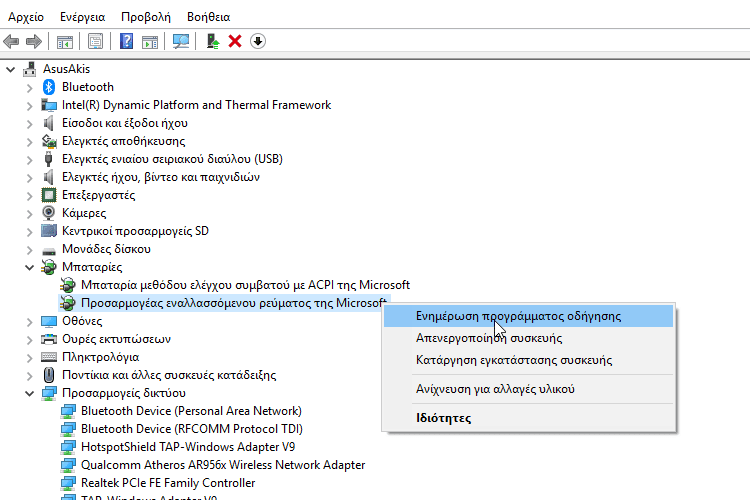Select the Ελεγκτές αποθήκευσης label
Viewport: 750px width, 500px height.
tap(123, 141)
